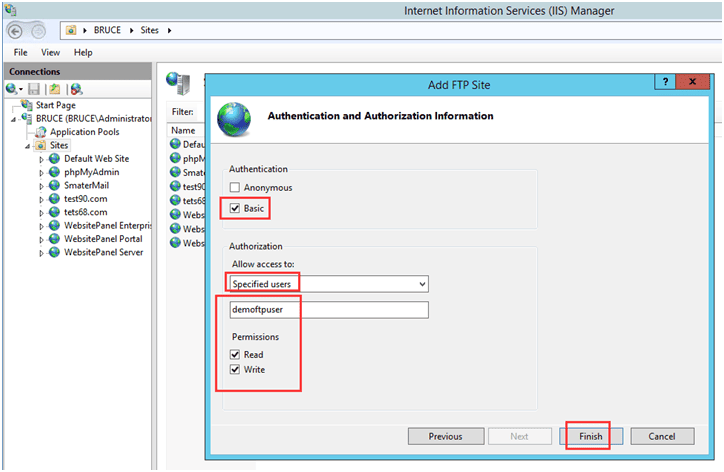This screenshot has width=724, height=472.
Task: Click the phpMyAdmin site globe icon
Action: click(54, 172)
